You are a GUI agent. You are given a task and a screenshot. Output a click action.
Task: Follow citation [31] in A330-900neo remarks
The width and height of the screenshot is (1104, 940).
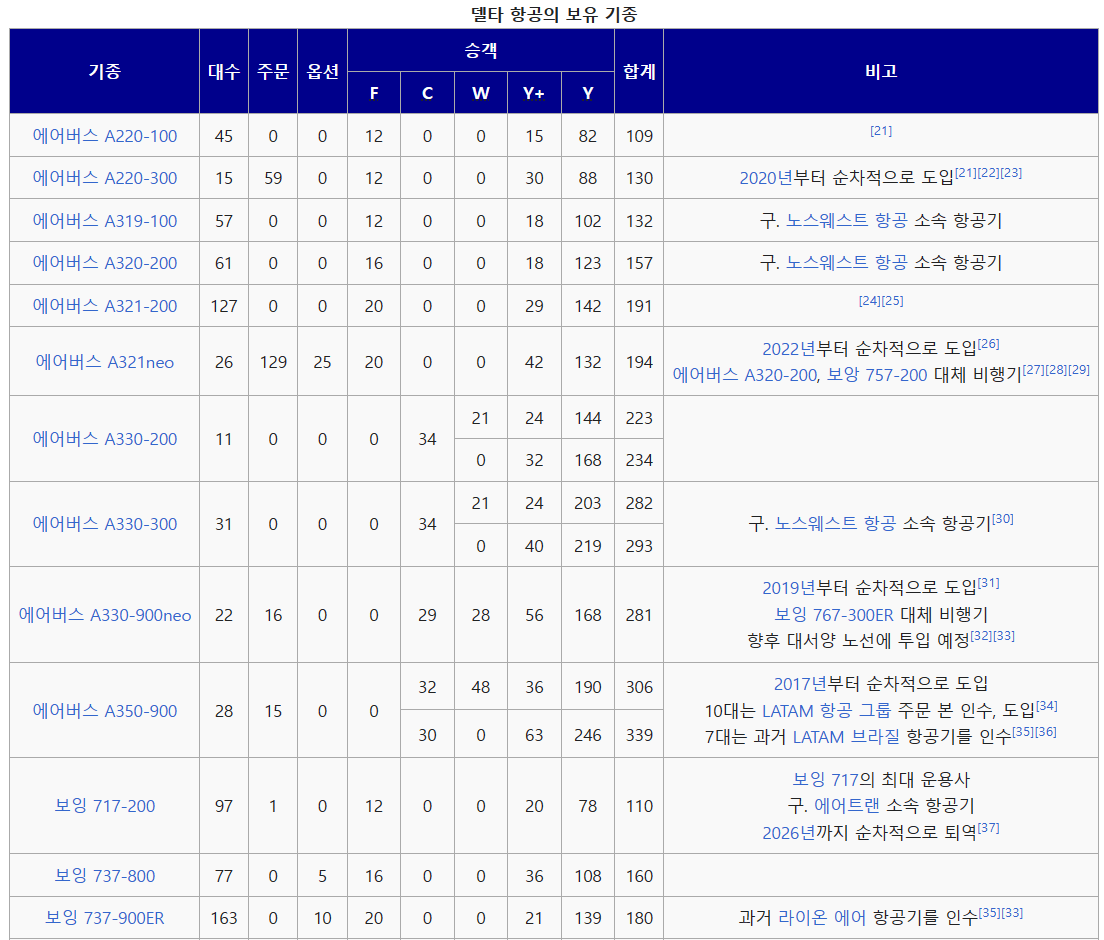(989, 584)
